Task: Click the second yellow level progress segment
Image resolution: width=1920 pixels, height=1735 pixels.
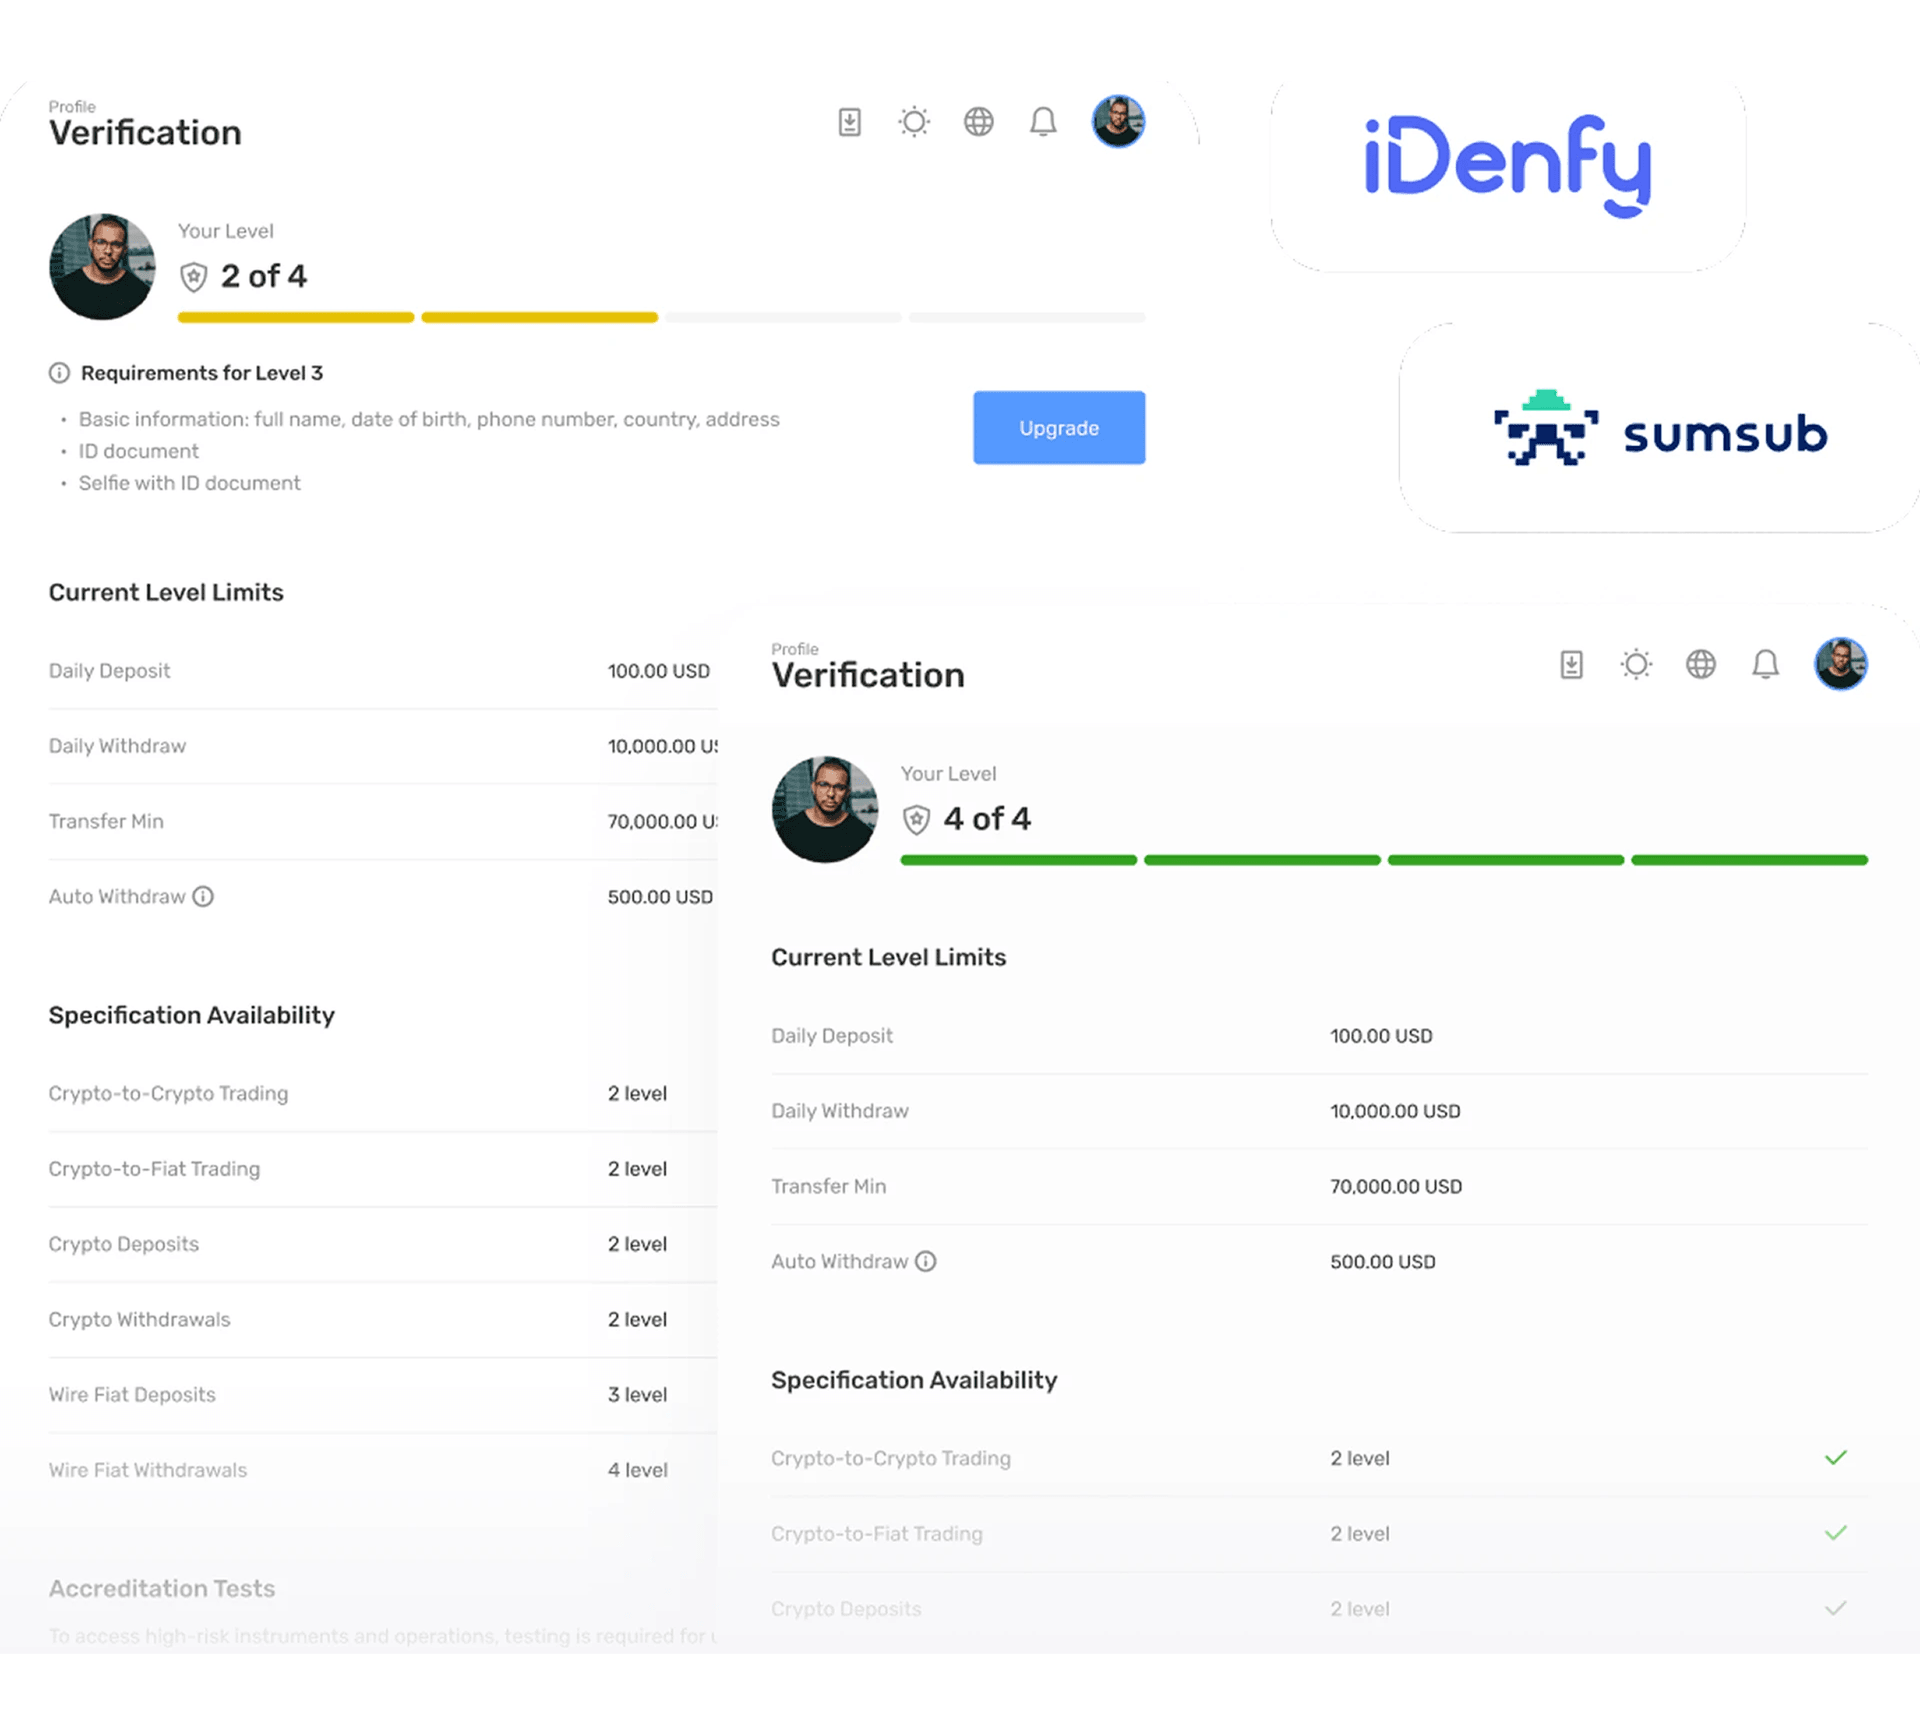Action: click(x=539, y=318)
